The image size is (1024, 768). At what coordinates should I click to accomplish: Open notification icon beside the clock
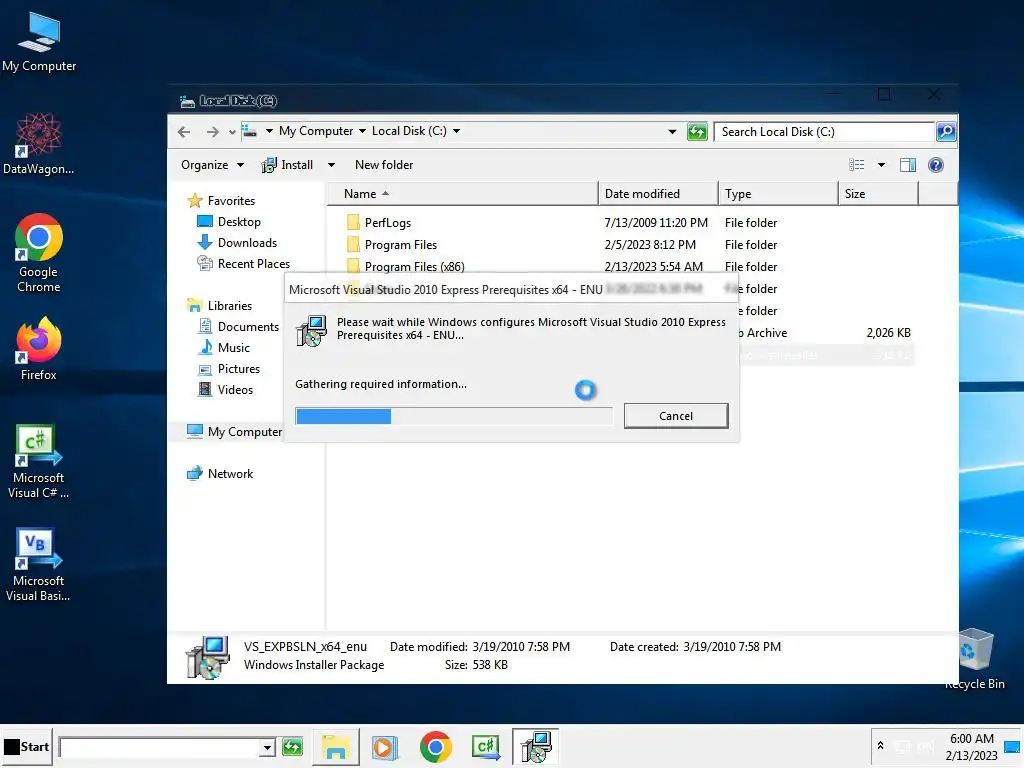1012,746
